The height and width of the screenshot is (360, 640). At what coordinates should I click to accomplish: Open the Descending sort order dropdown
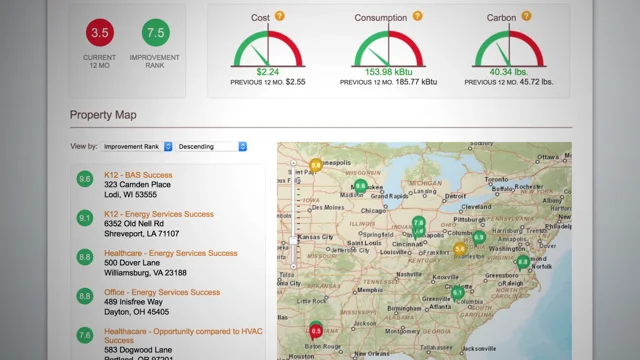tap(211, 147)
